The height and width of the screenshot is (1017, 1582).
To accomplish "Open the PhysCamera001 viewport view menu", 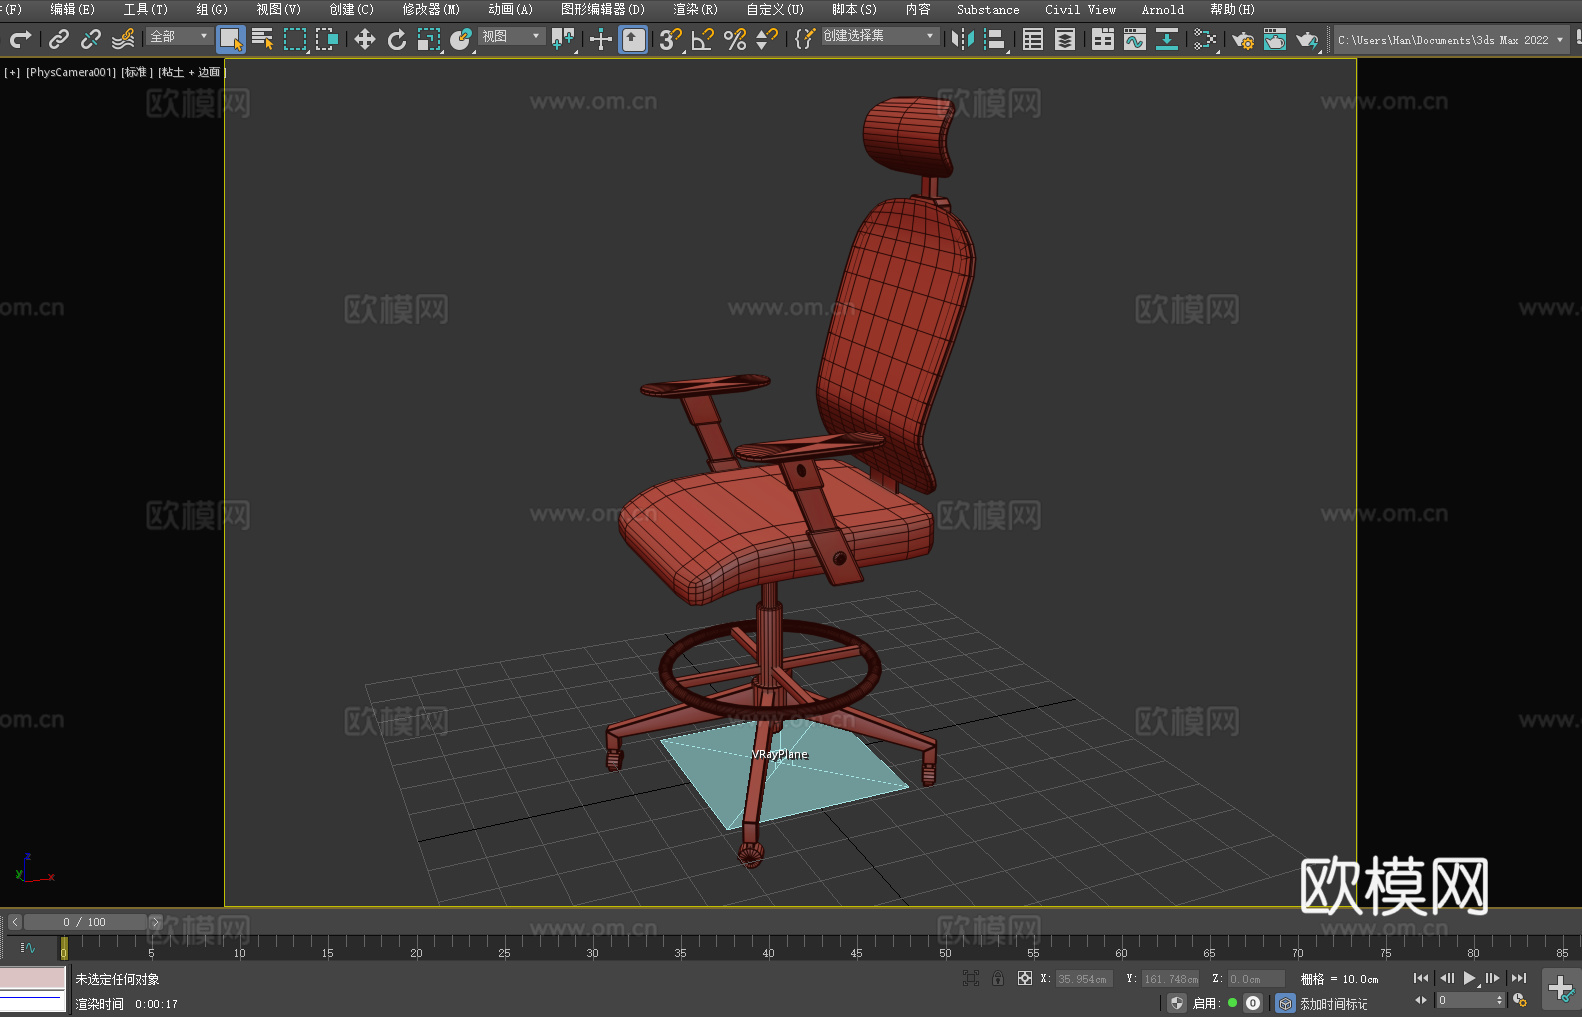I will 71,72.
